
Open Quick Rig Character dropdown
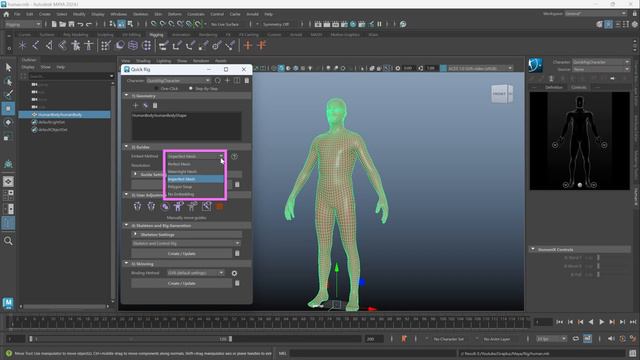tap(178, 81)
